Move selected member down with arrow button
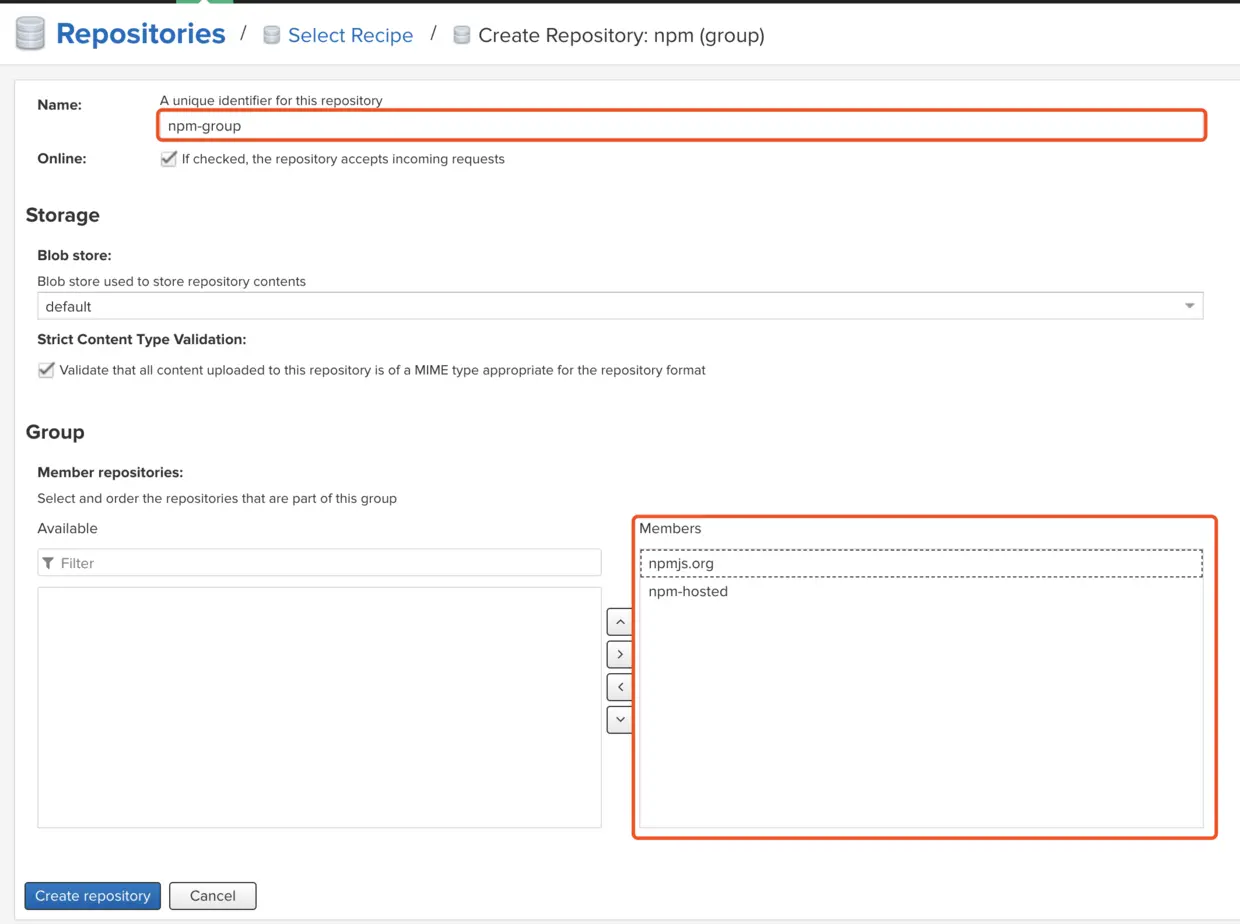Viewport: 1240px width, 924px height. (x=620, y=719)
